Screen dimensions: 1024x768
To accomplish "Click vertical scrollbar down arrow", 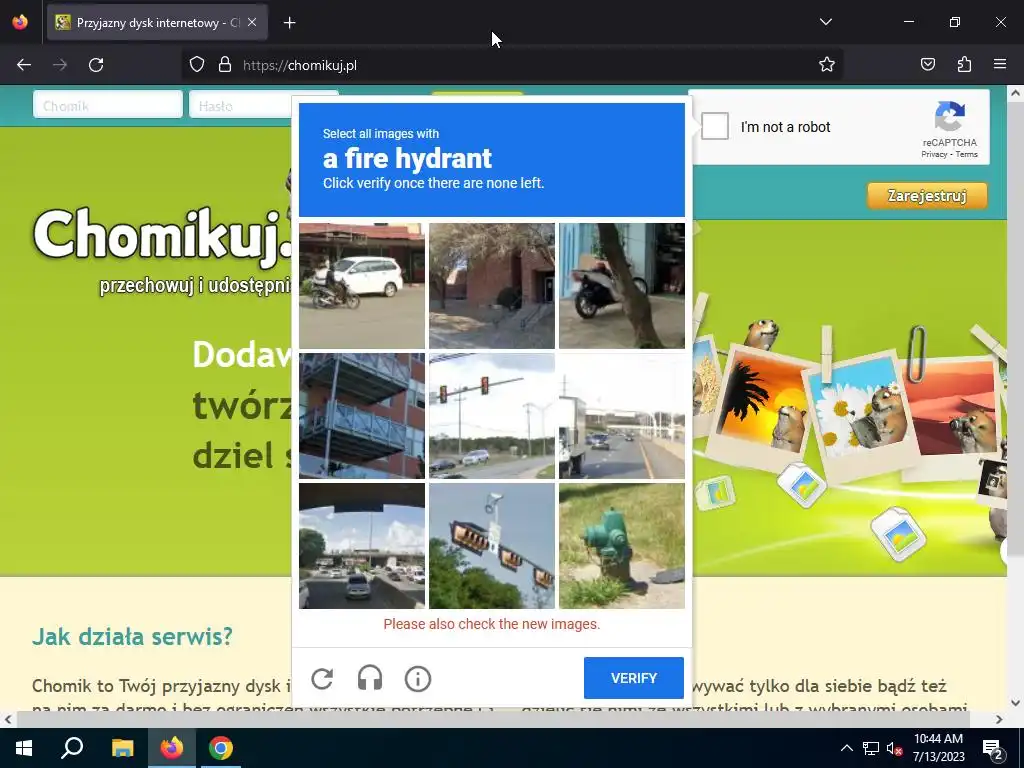I will 1015,703.
